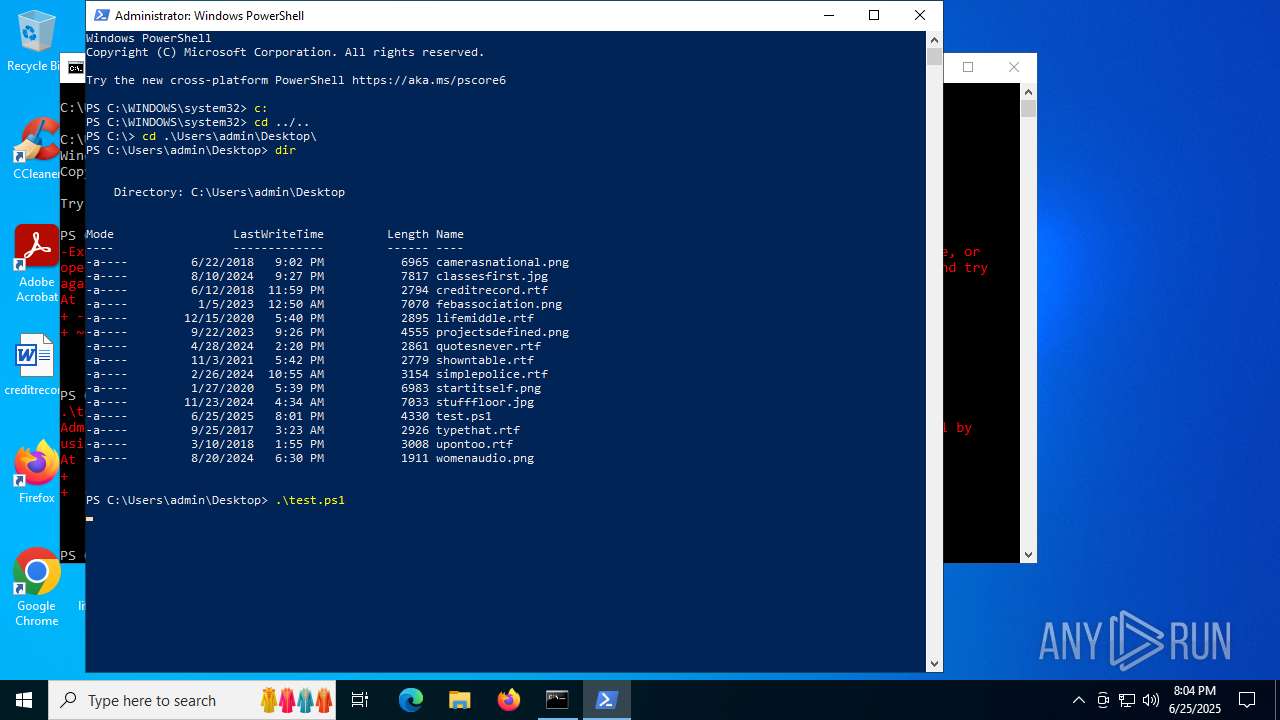Image resolution: width=1280 pixels, height=720 pixels.
Task: Click the taskbar search highlight clothing icon
Action: click(296, 700)
